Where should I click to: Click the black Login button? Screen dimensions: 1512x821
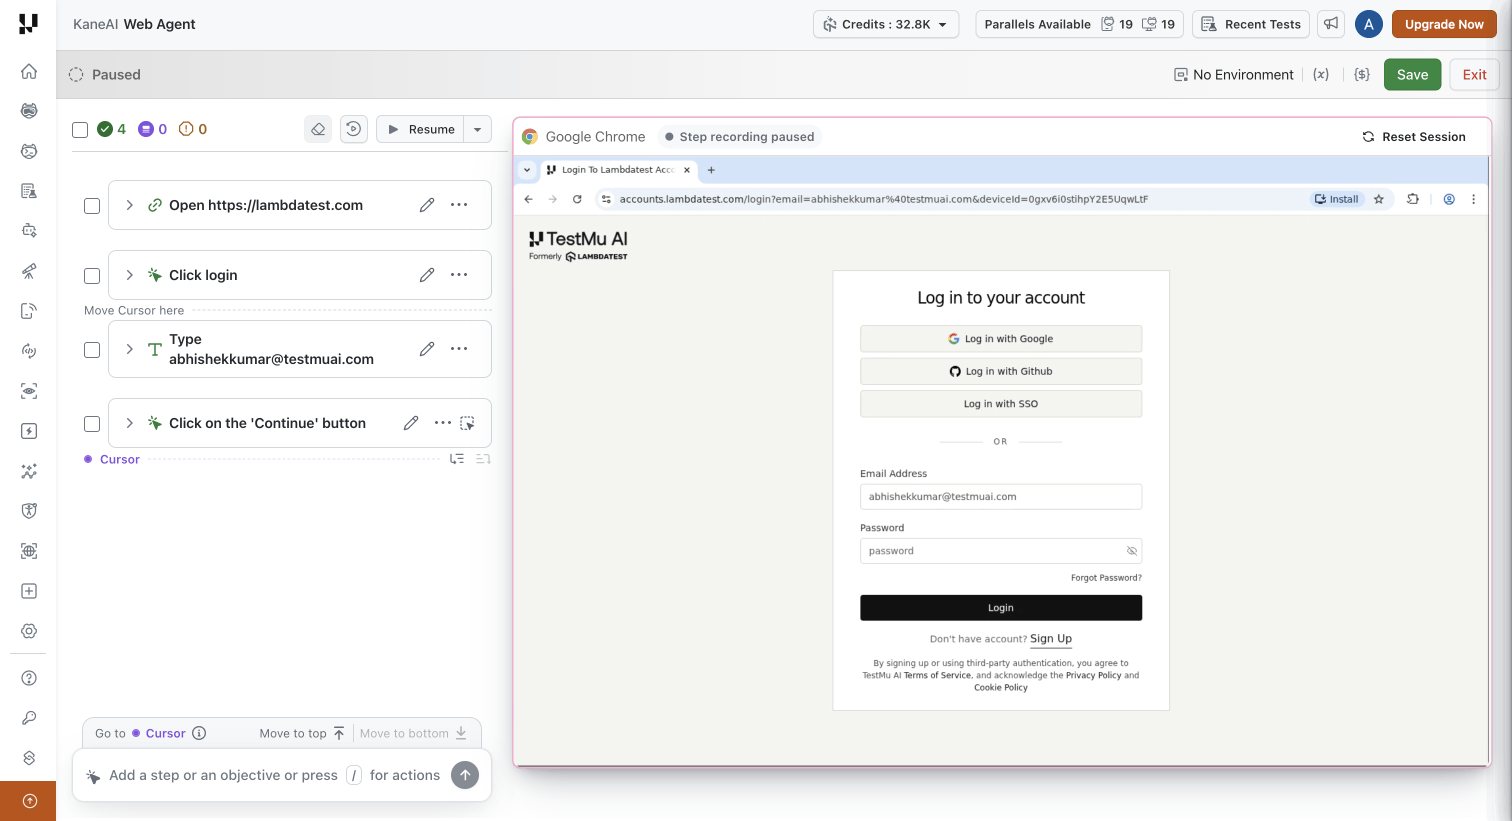pyautogui.click(x=1001, y=608)
